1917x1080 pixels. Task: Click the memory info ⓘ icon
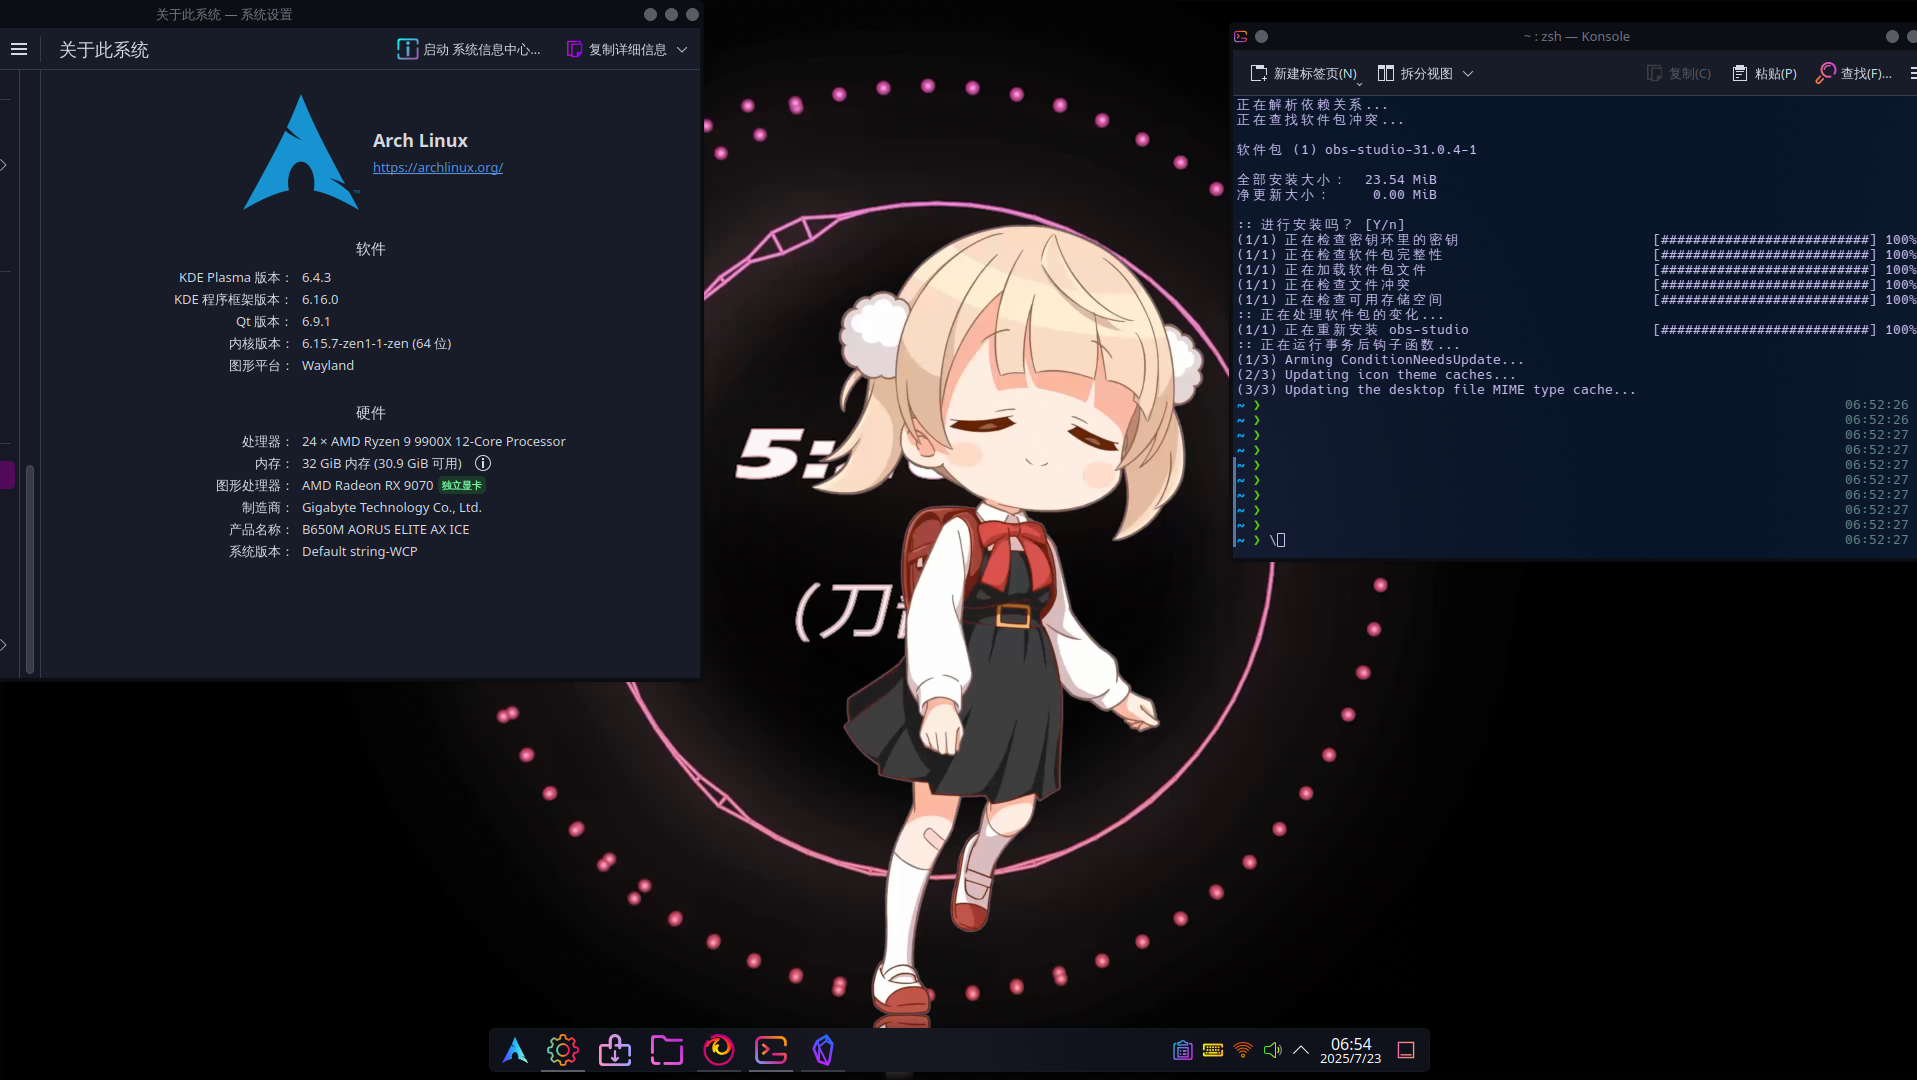tap(483, 463)
